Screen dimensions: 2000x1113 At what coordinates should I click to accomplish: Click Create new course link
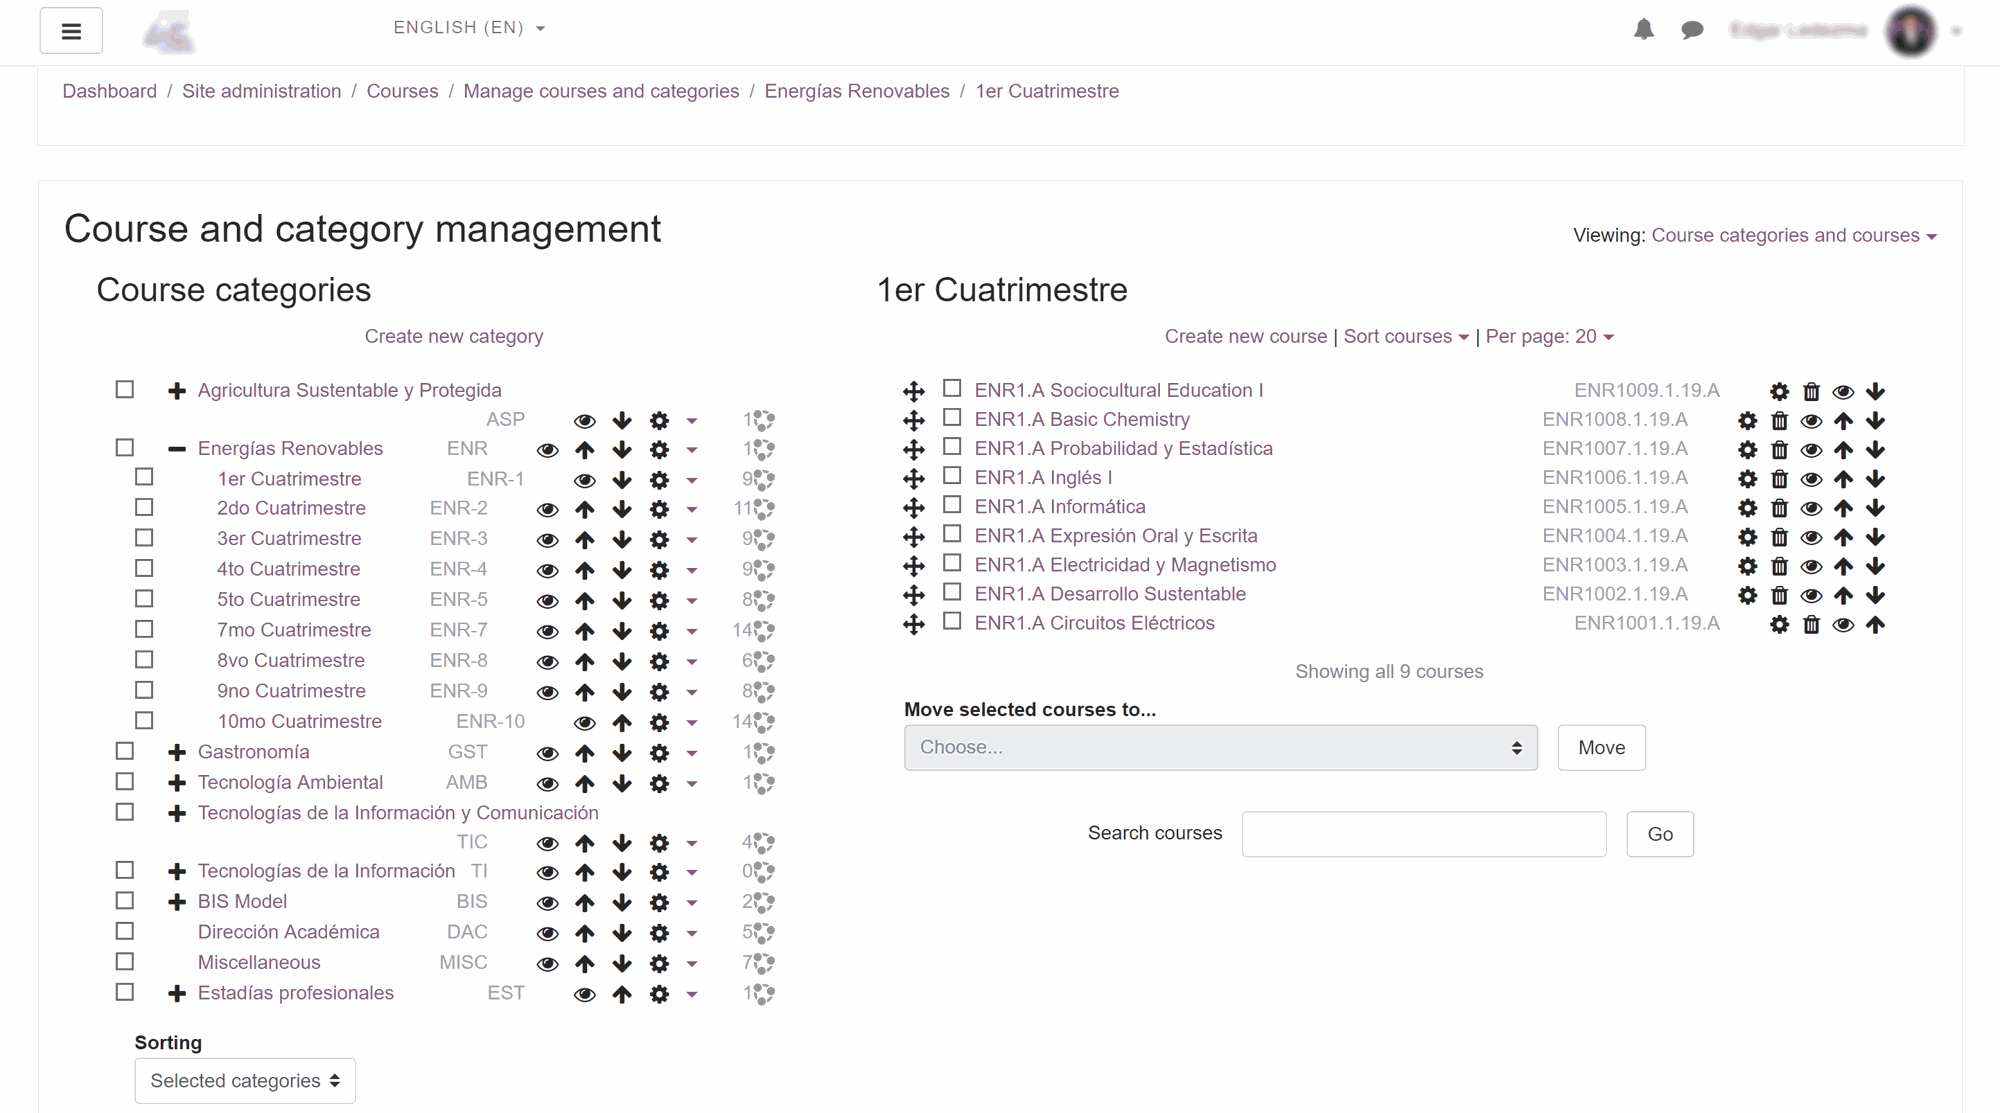(1245, 337)
